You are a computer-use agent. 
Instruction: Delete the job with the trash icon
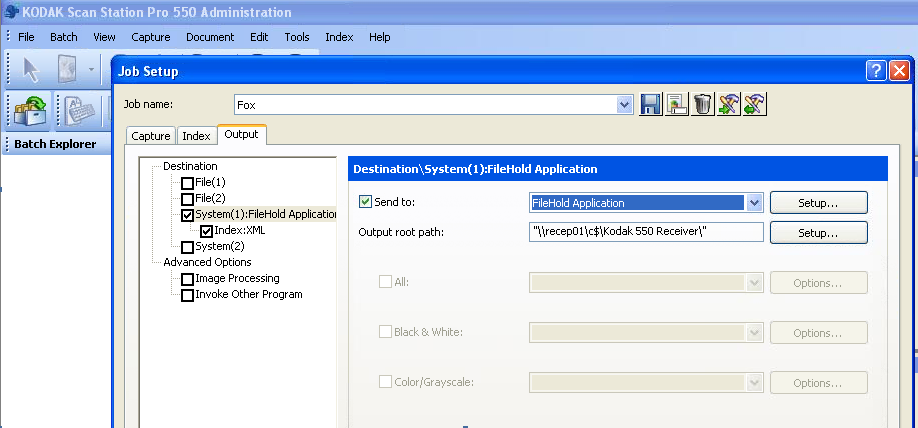coord(702,104)
